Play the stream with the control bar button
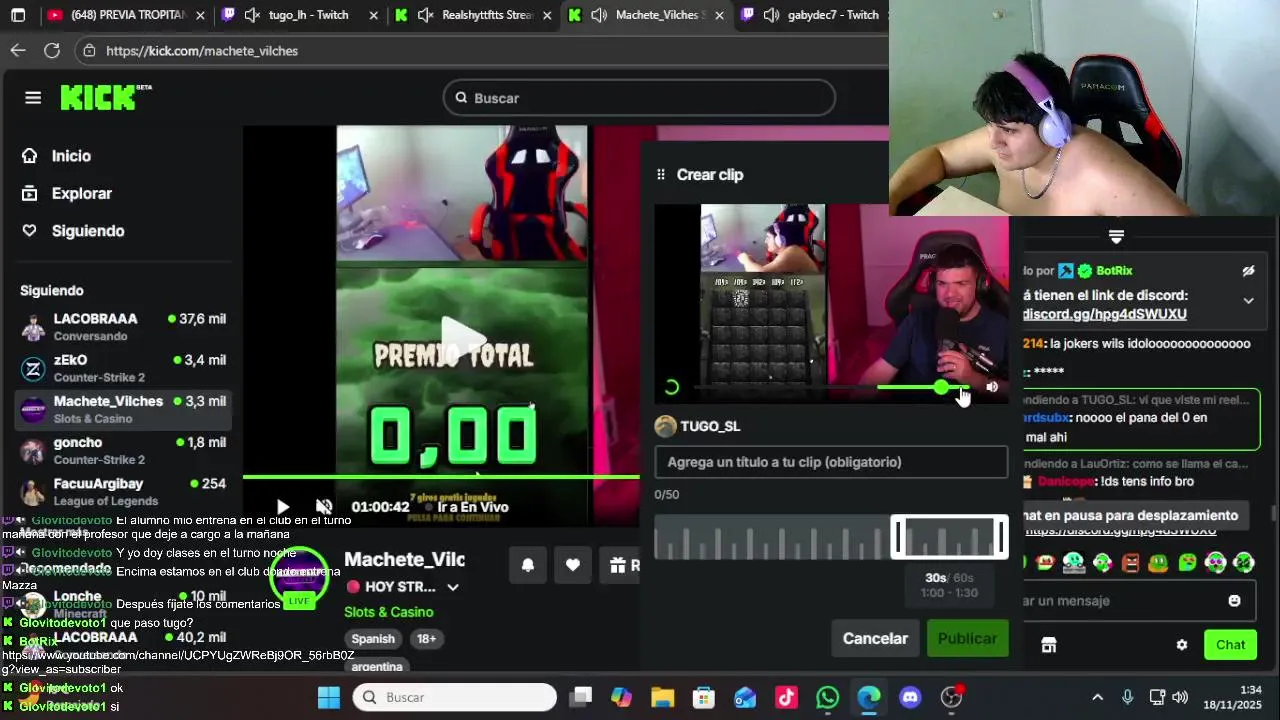The width and height of the screenshot is (1280, 720). click(283, 507)
